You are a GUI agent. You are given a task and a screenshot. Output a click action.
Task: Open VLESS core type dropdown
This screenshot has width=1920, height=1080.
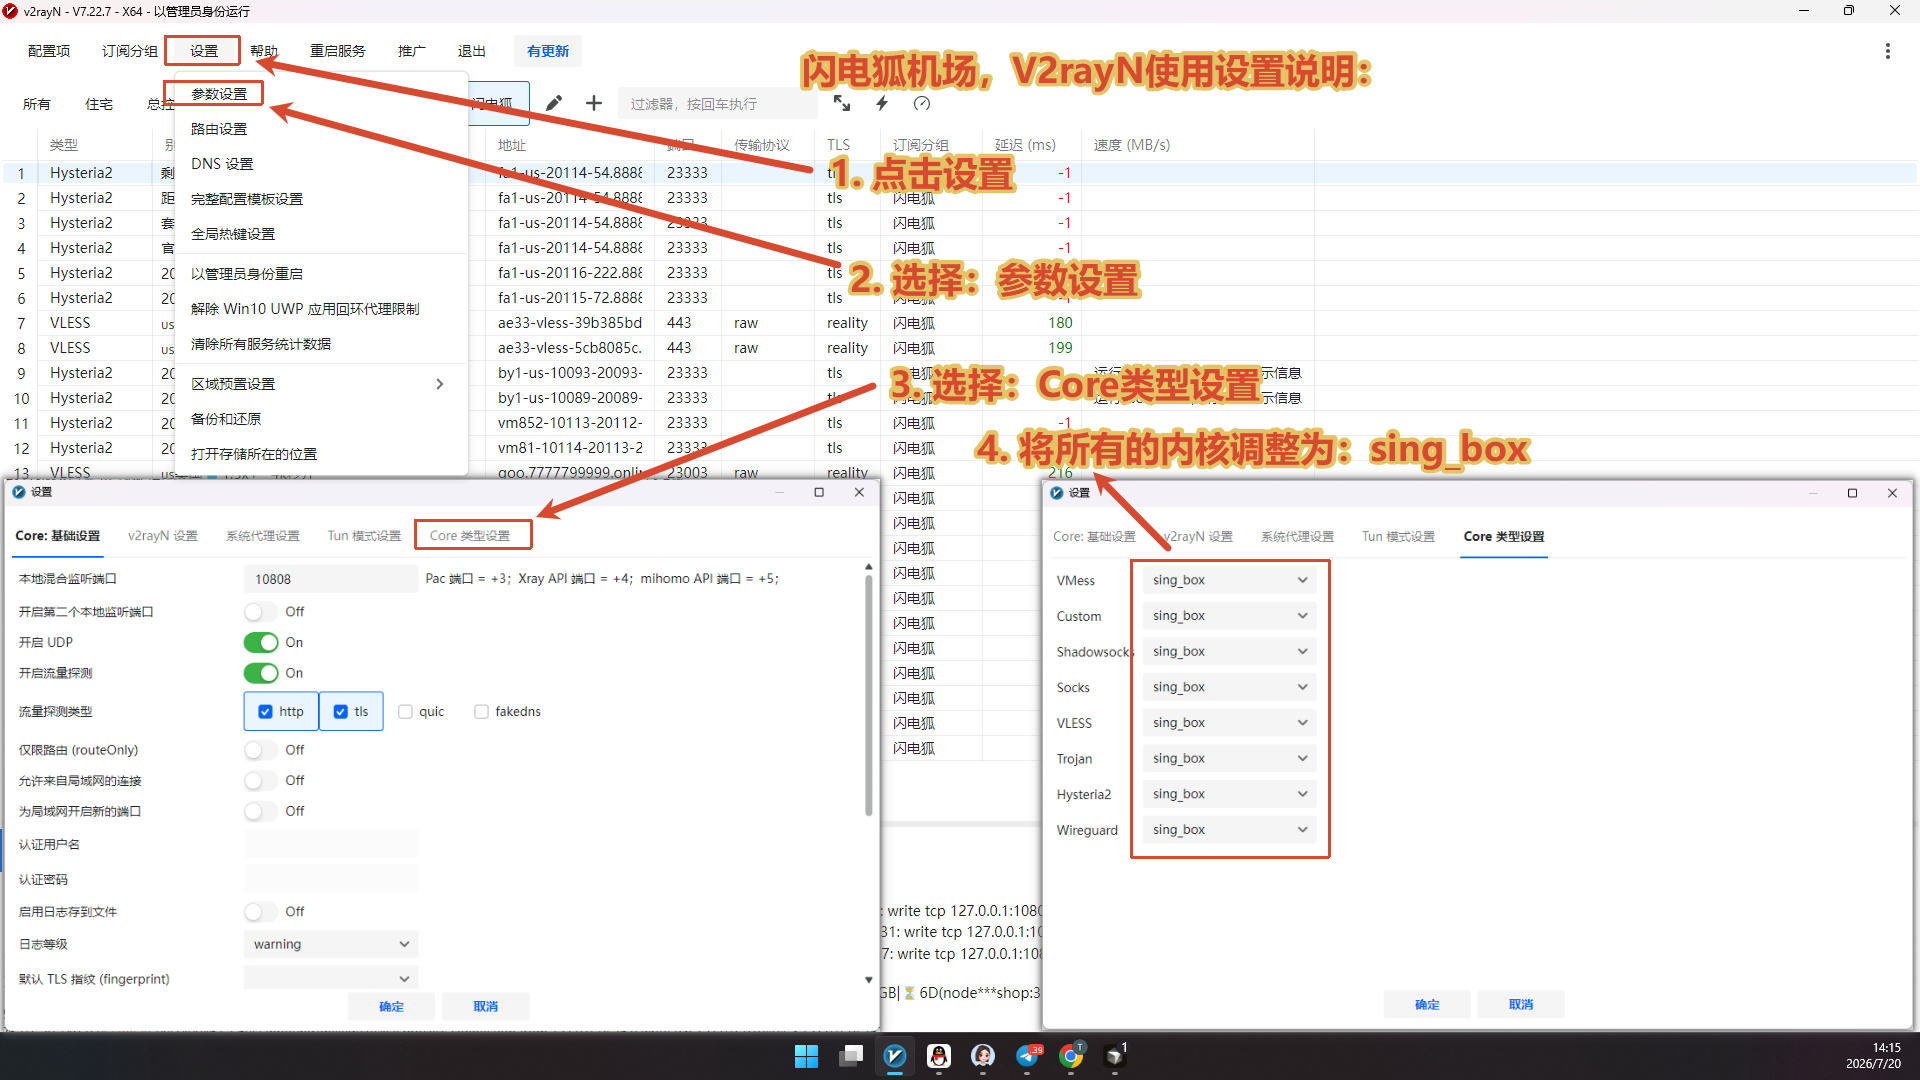point(1229,723)
